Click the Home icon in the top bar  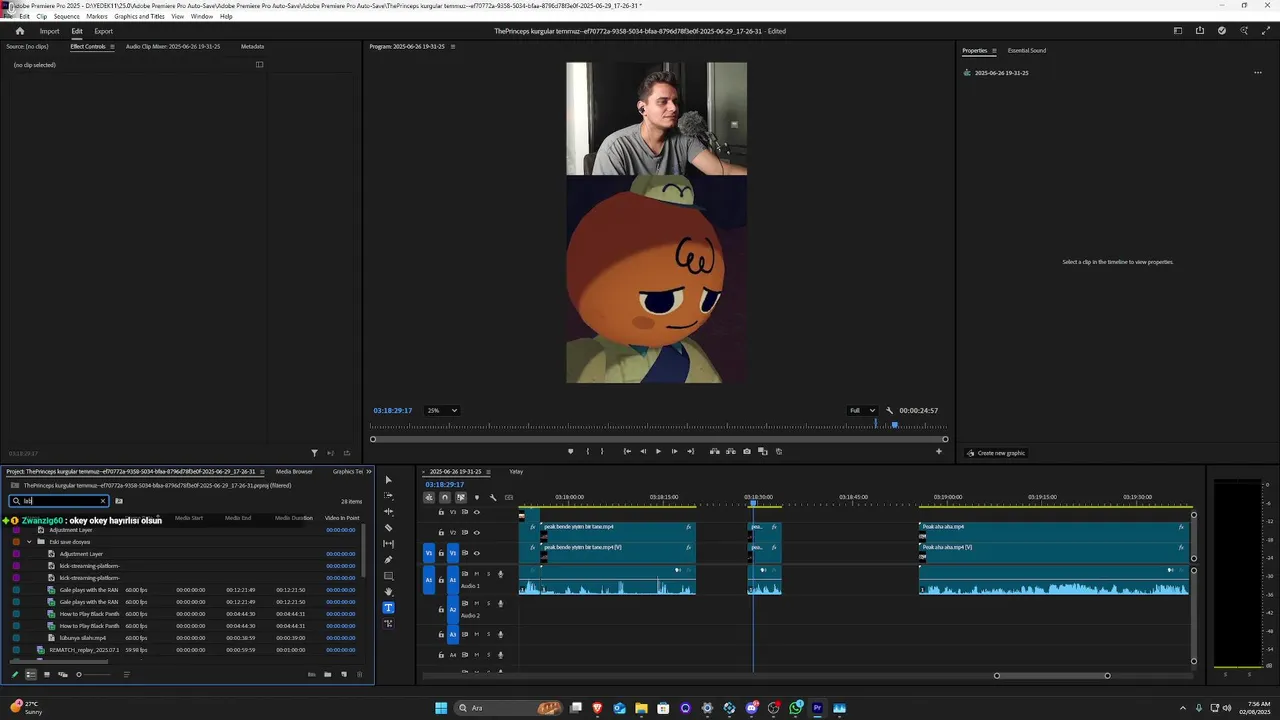point(19,31)
